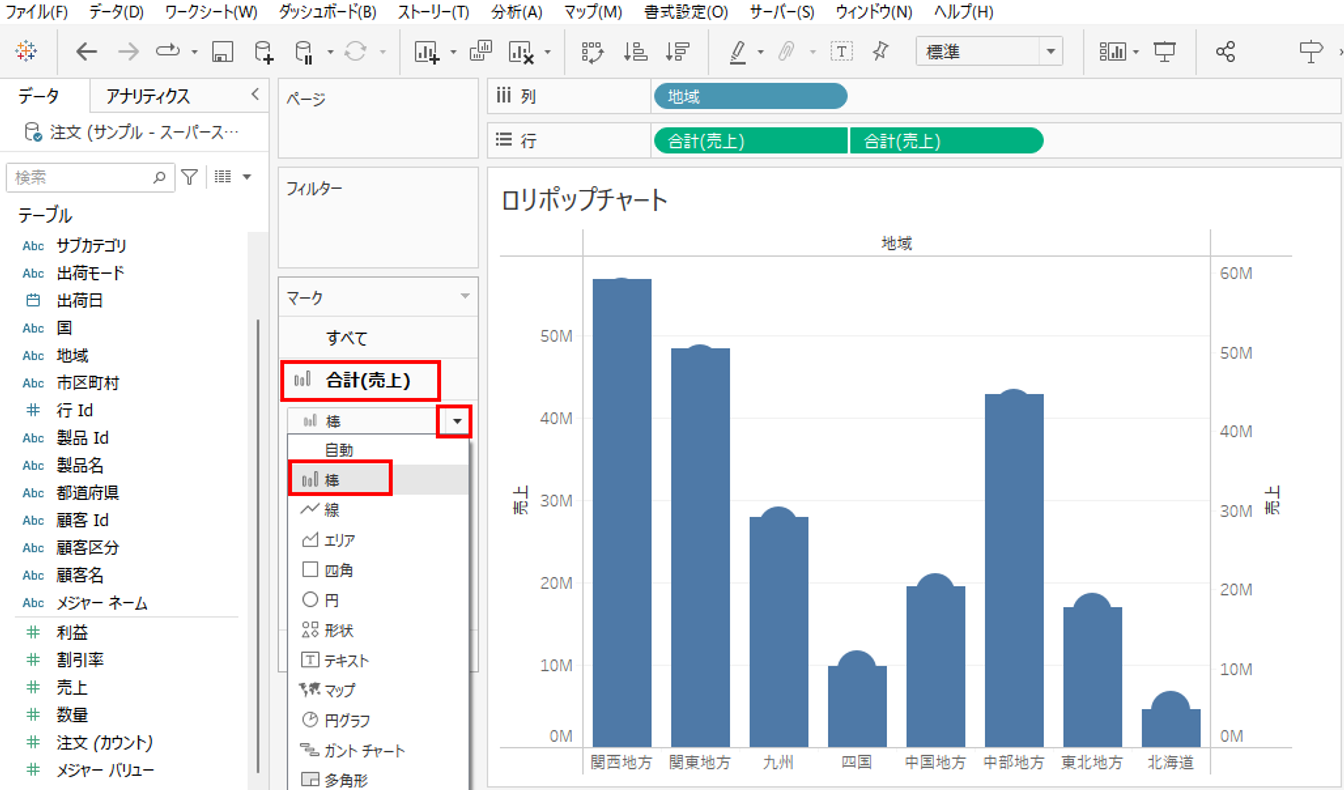
Task: Select 線 line mark type option
Action: 378,510
